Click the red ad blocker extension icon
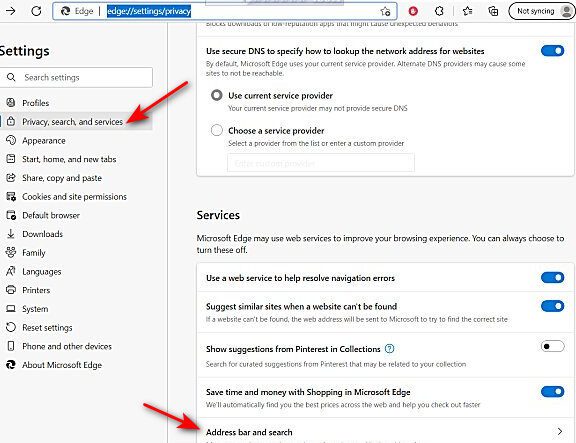Image resolution: width=576 pixels, height=443 pixels. click(413, 11)
